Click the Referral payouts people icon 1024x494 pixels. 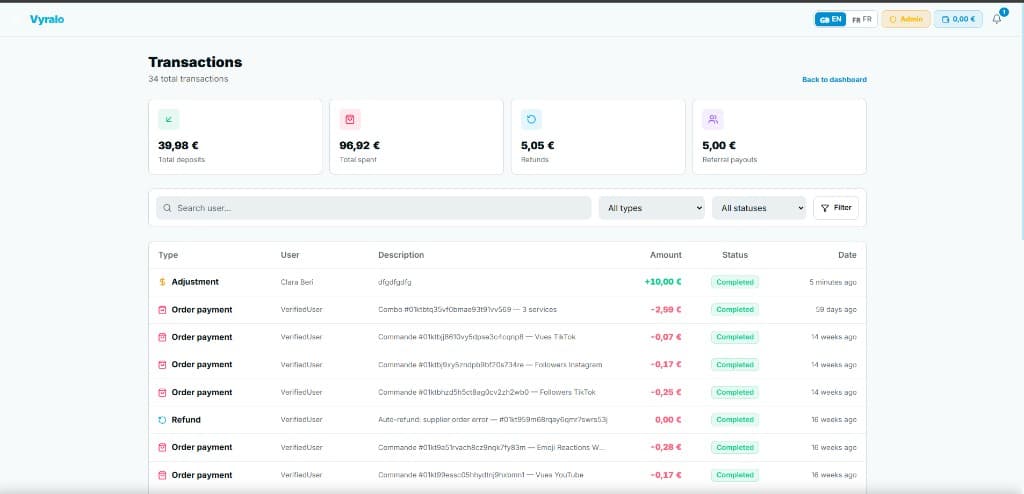click(712, 119)
